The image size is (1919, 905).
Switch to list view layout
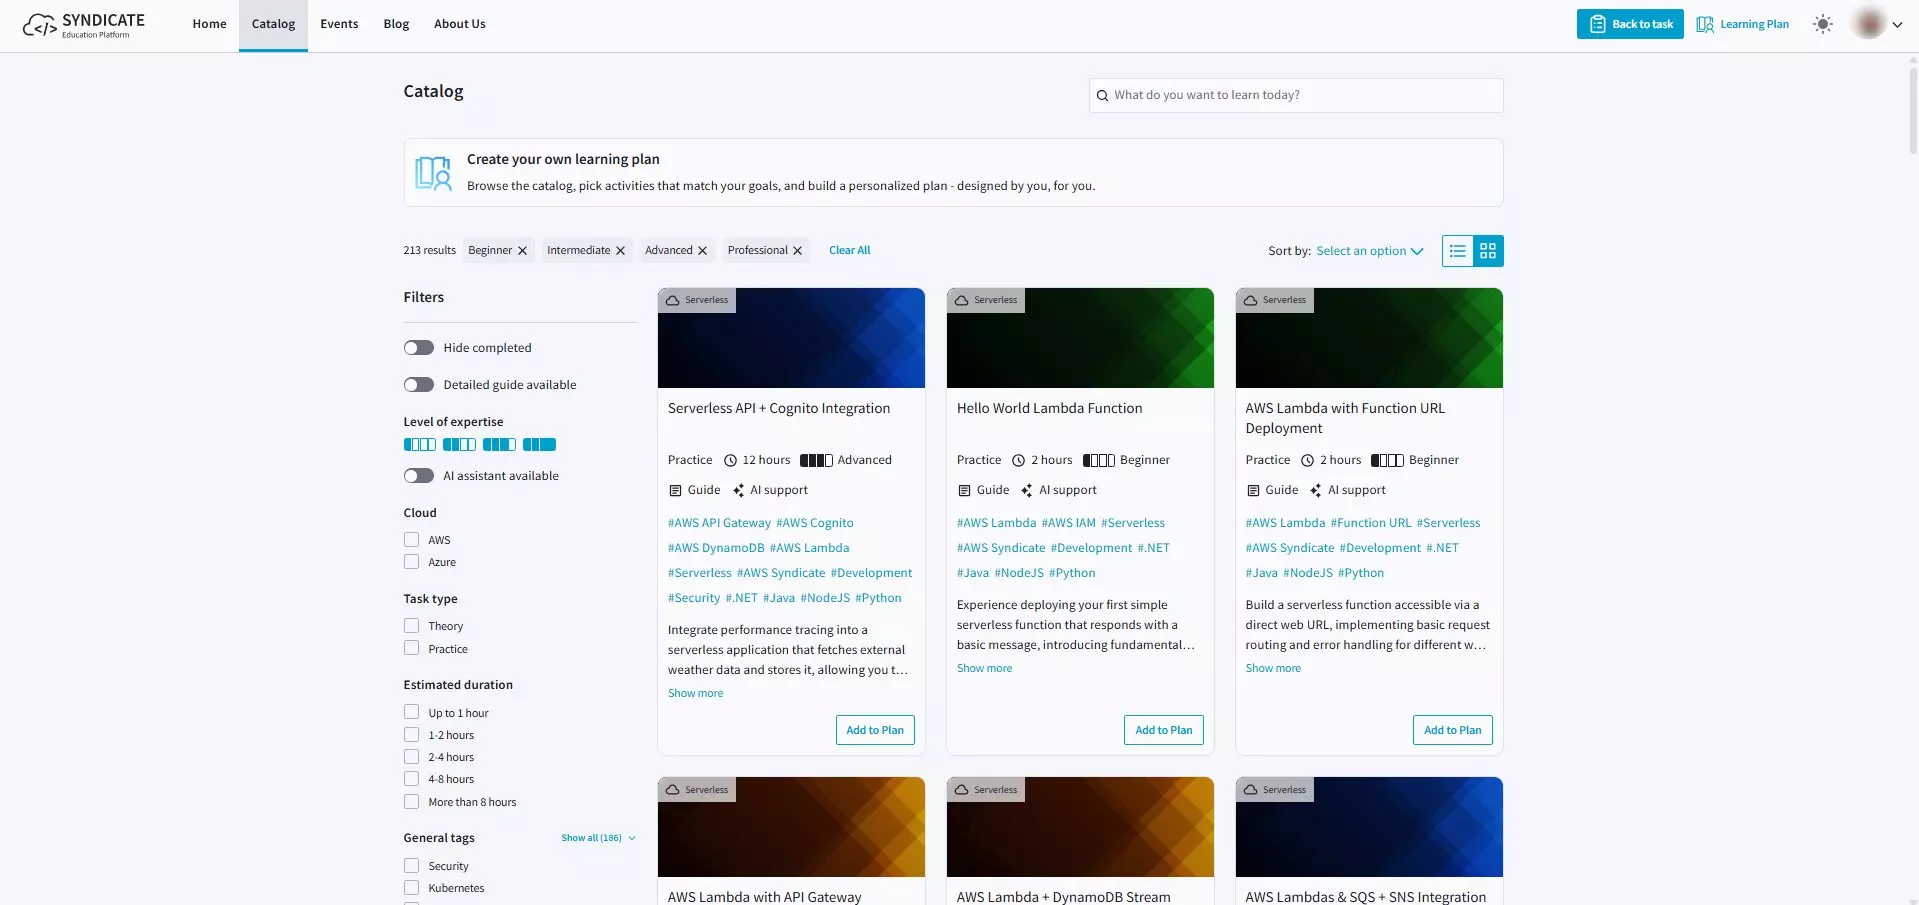1458,251
